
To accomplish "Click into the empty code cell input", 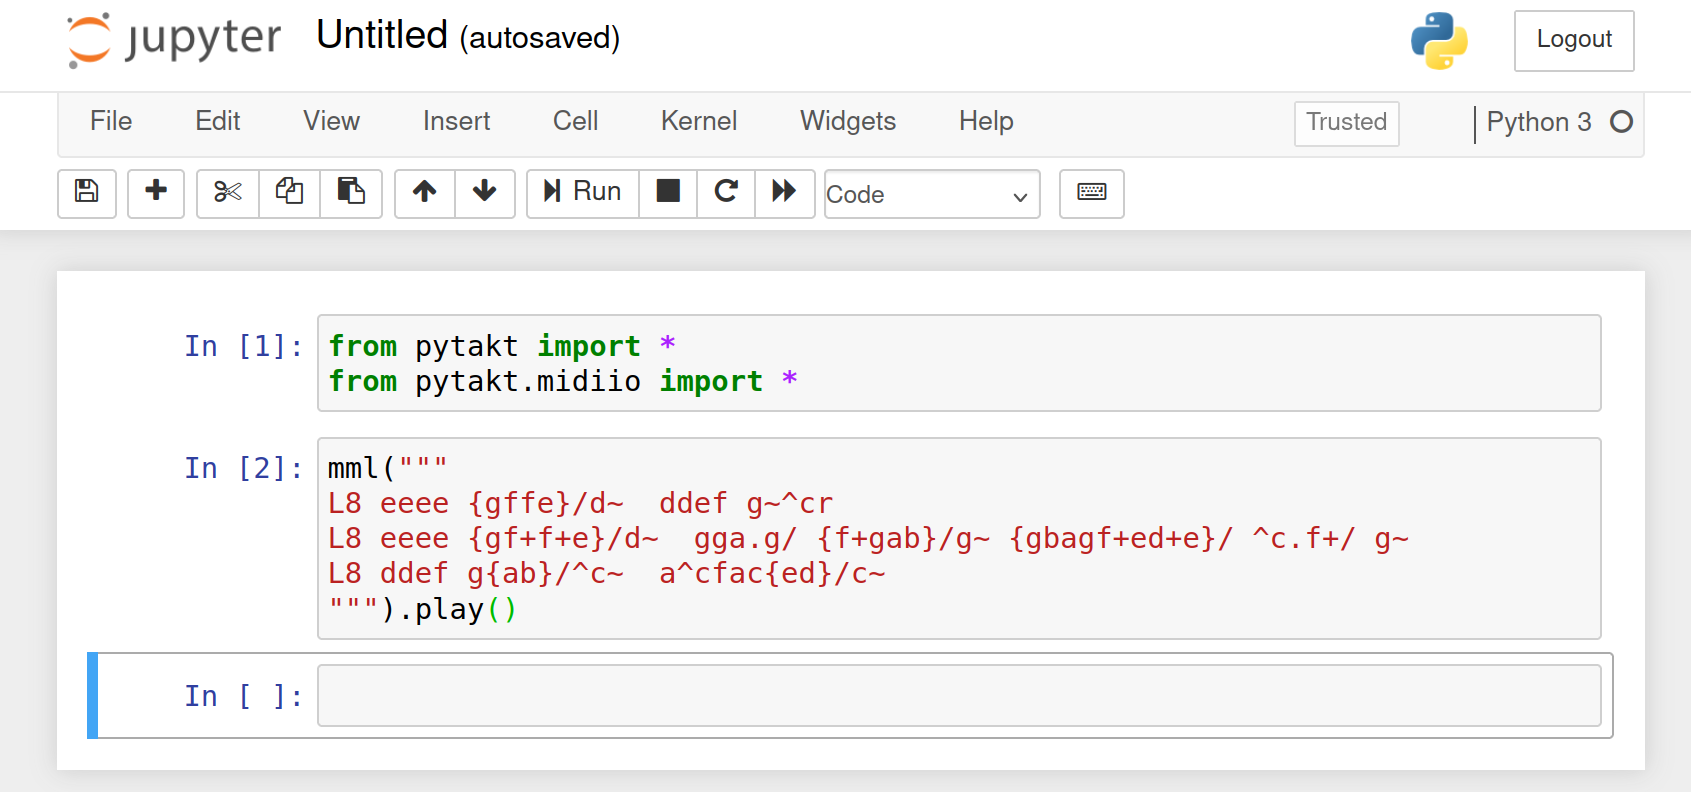I will 959,695.
